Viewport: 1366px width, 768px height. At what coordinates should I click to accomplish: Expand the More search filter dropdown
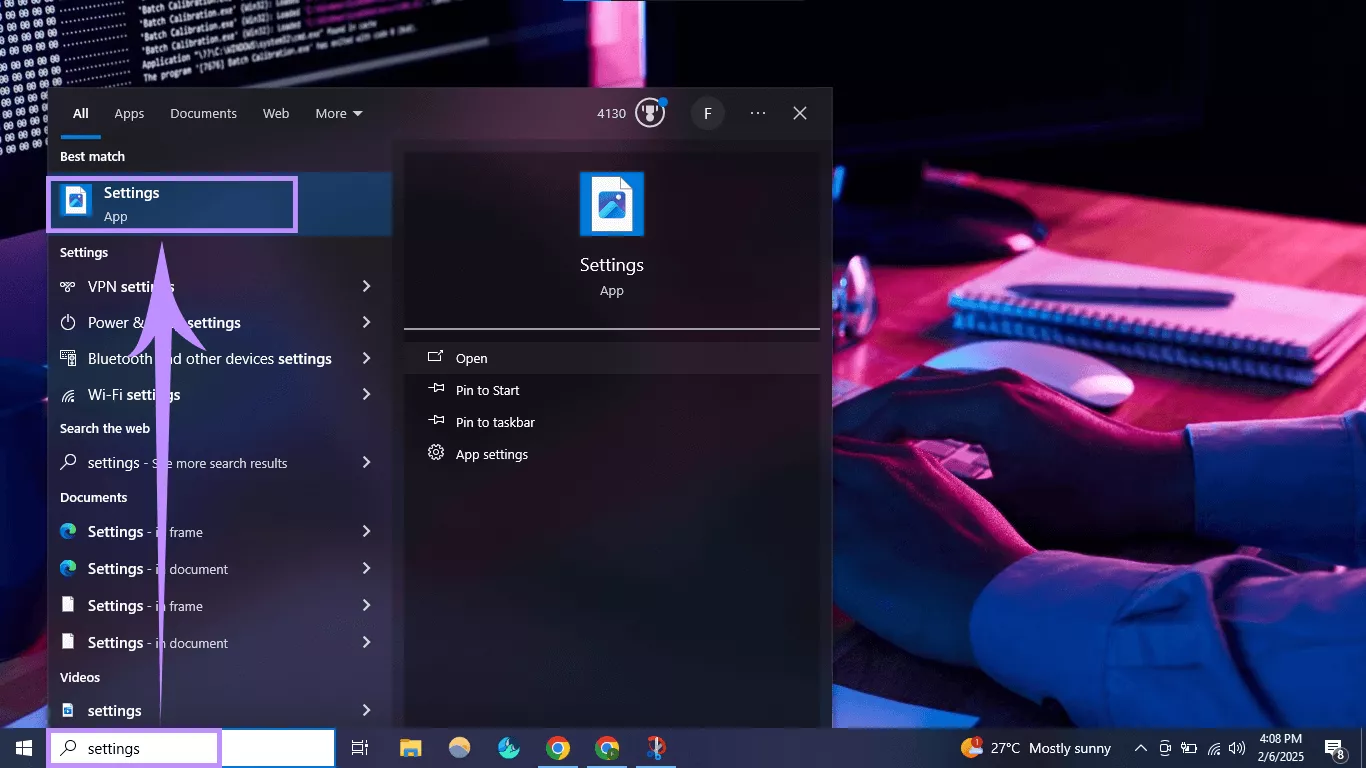(x=338, y=113)
